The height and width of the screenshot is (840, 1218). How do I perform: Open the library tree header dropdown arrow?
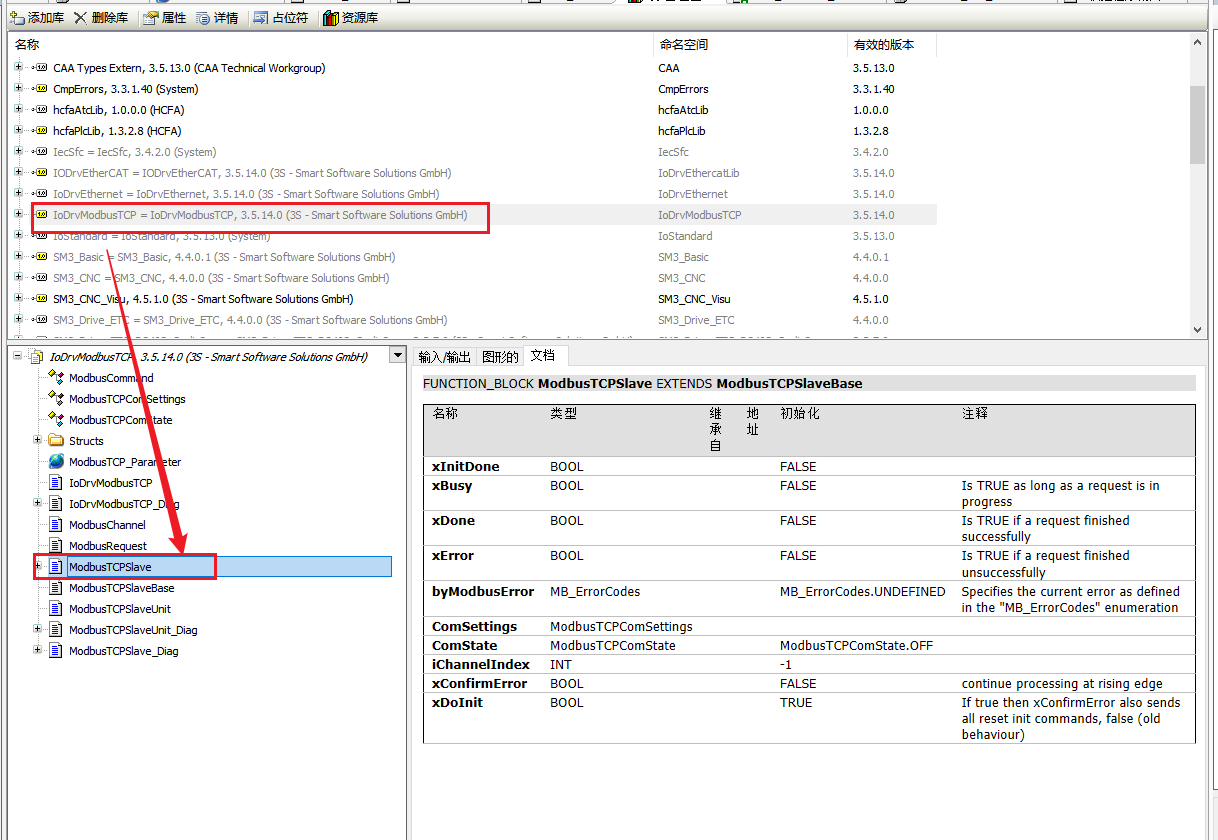coord(398,356)
